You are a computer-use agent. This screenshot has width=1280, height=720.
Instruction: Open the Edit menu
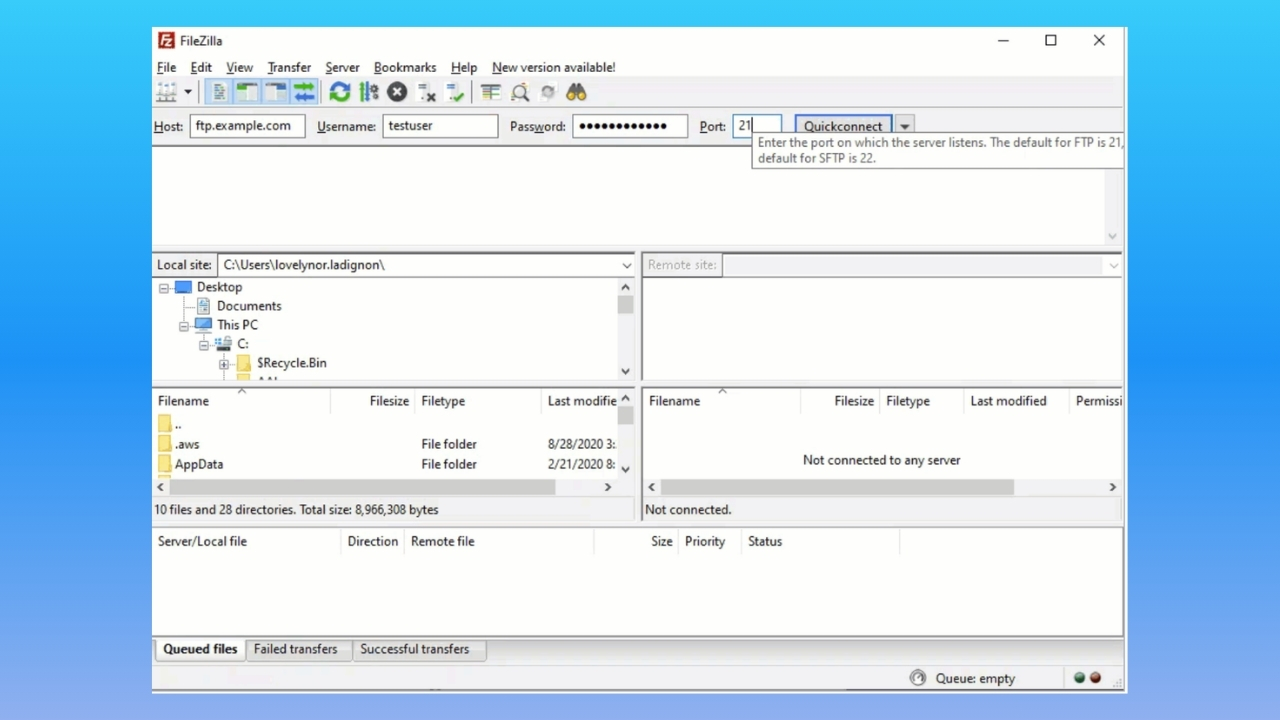201,67
